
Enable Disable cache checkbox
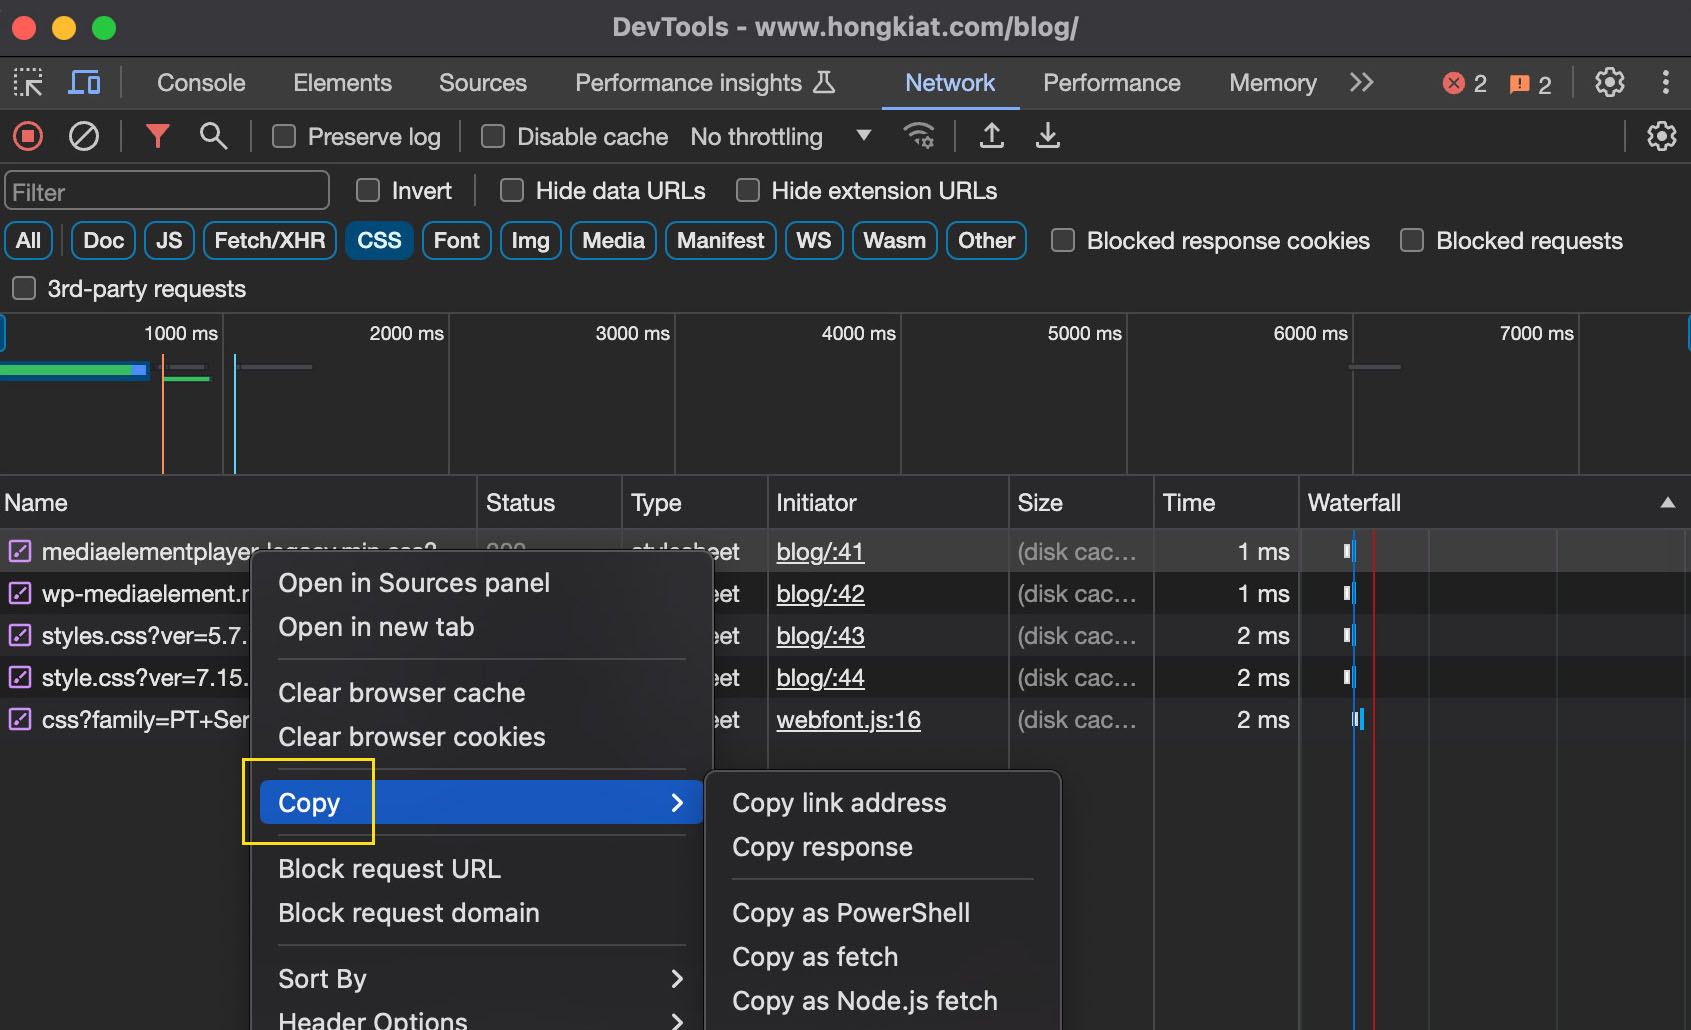(x=493, y=136)
